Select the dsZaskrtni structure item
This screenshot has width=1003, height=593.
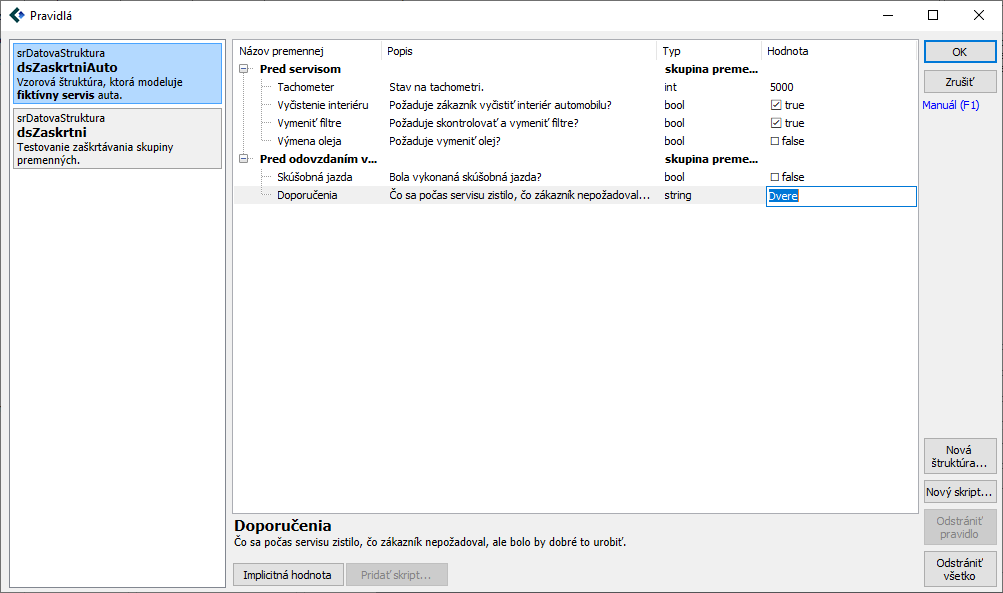(x=118, y=138)
